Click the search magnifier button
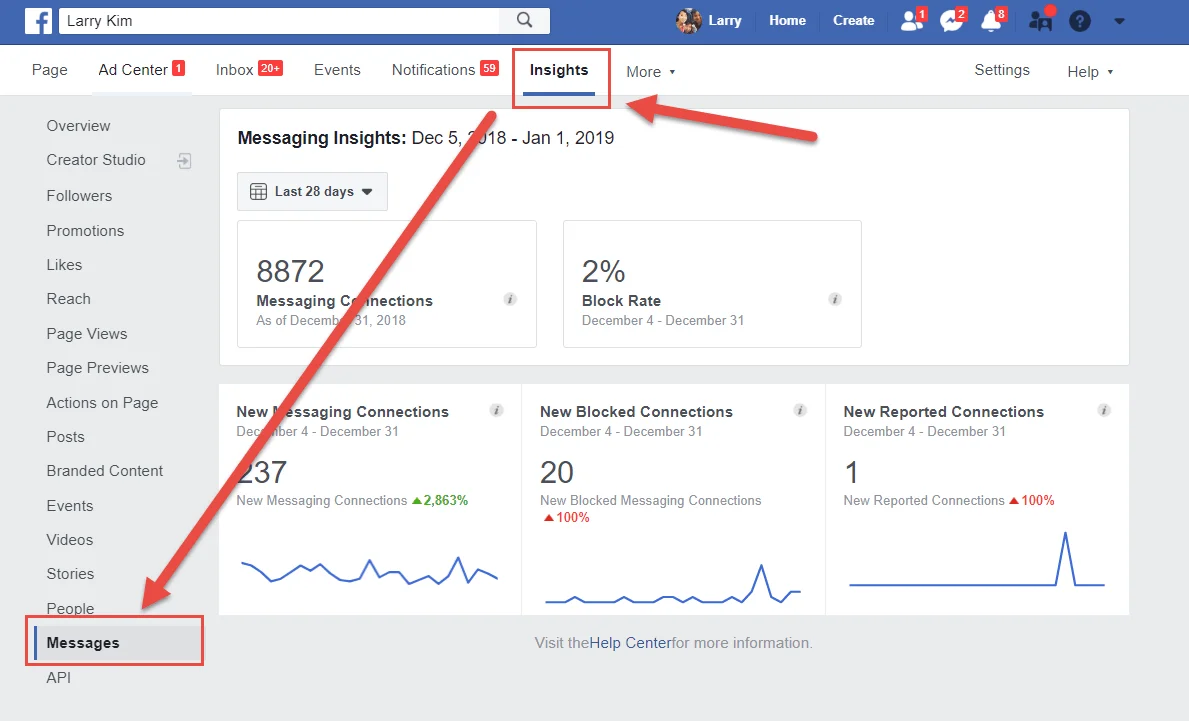The height and width of the screenshot is (721, 1189). pos(525,20)
